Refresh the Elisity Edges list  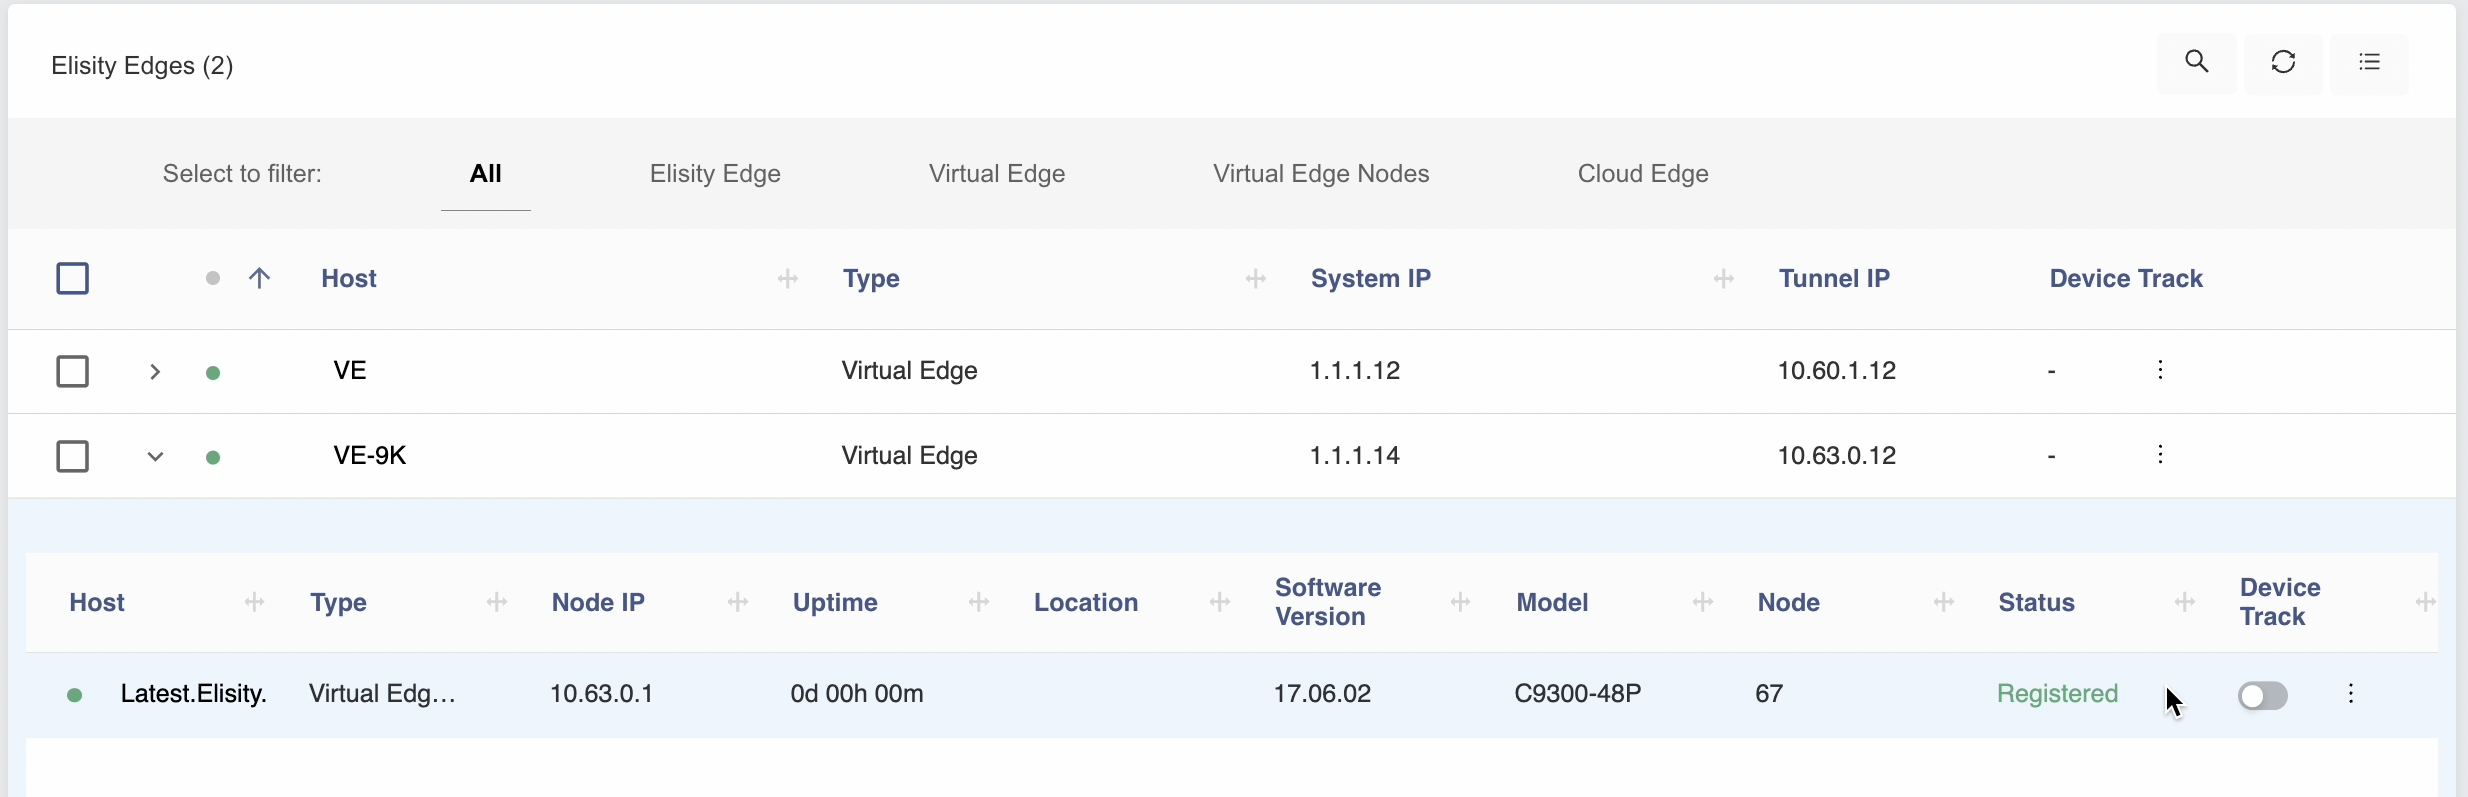[2283, 62]
